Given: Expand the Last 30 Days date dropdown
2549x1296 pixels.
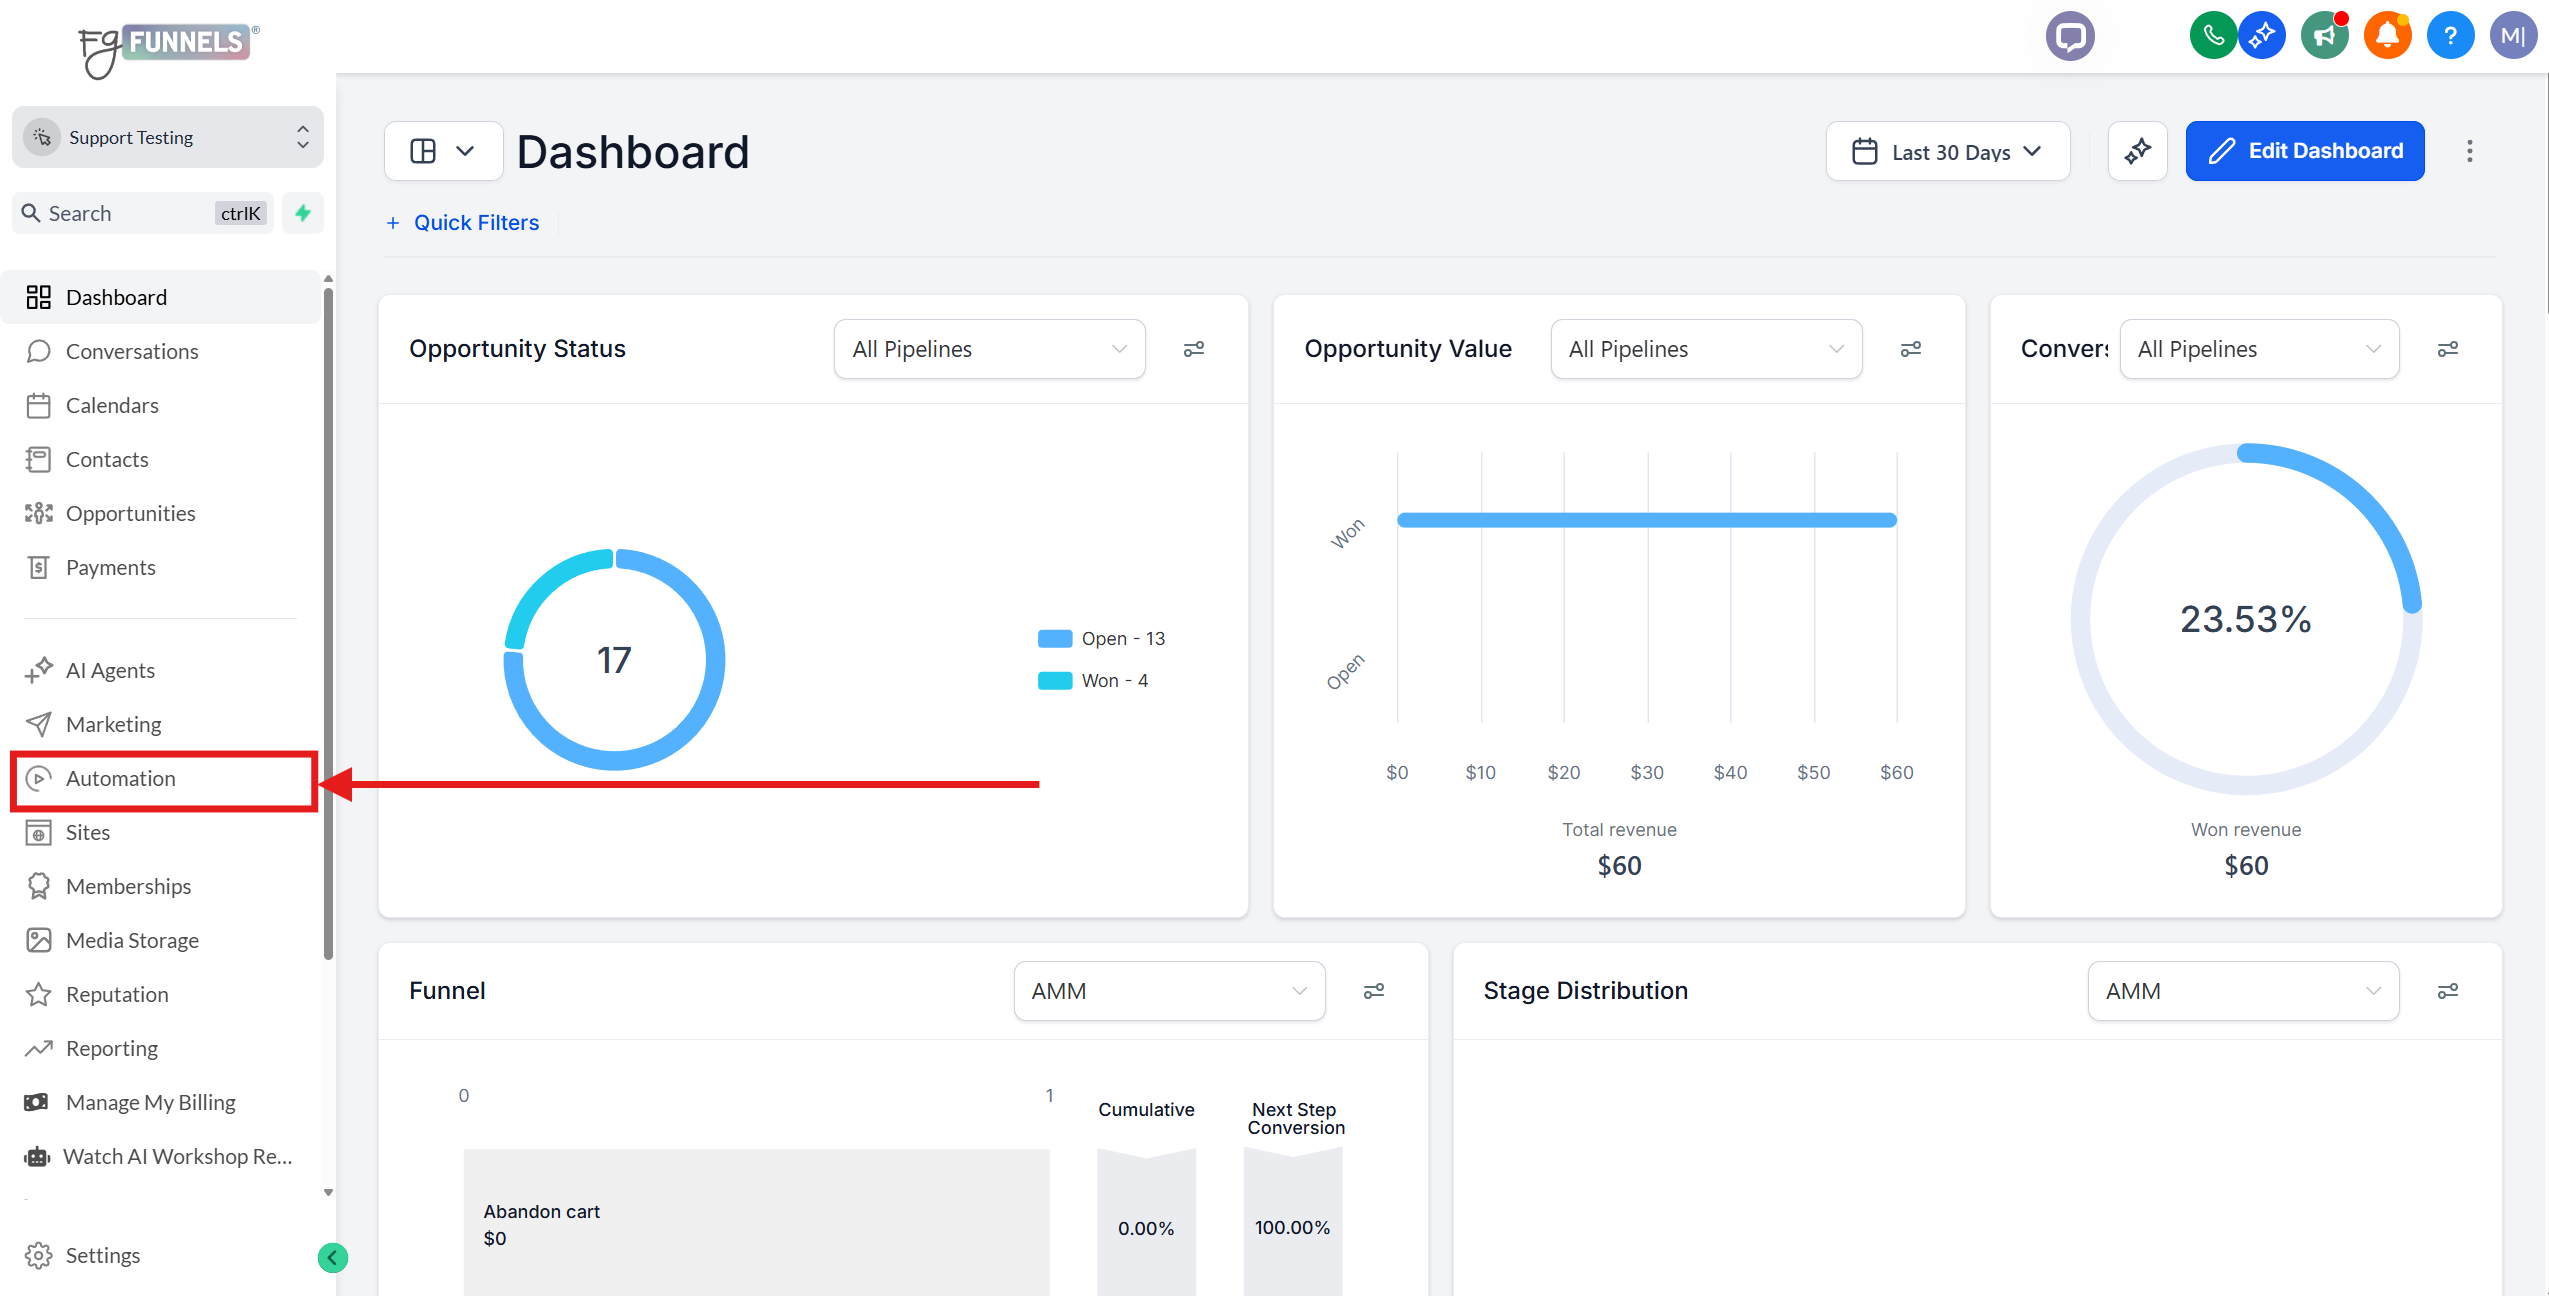Looking at the screenshot, I should (x=1947, y=151).
